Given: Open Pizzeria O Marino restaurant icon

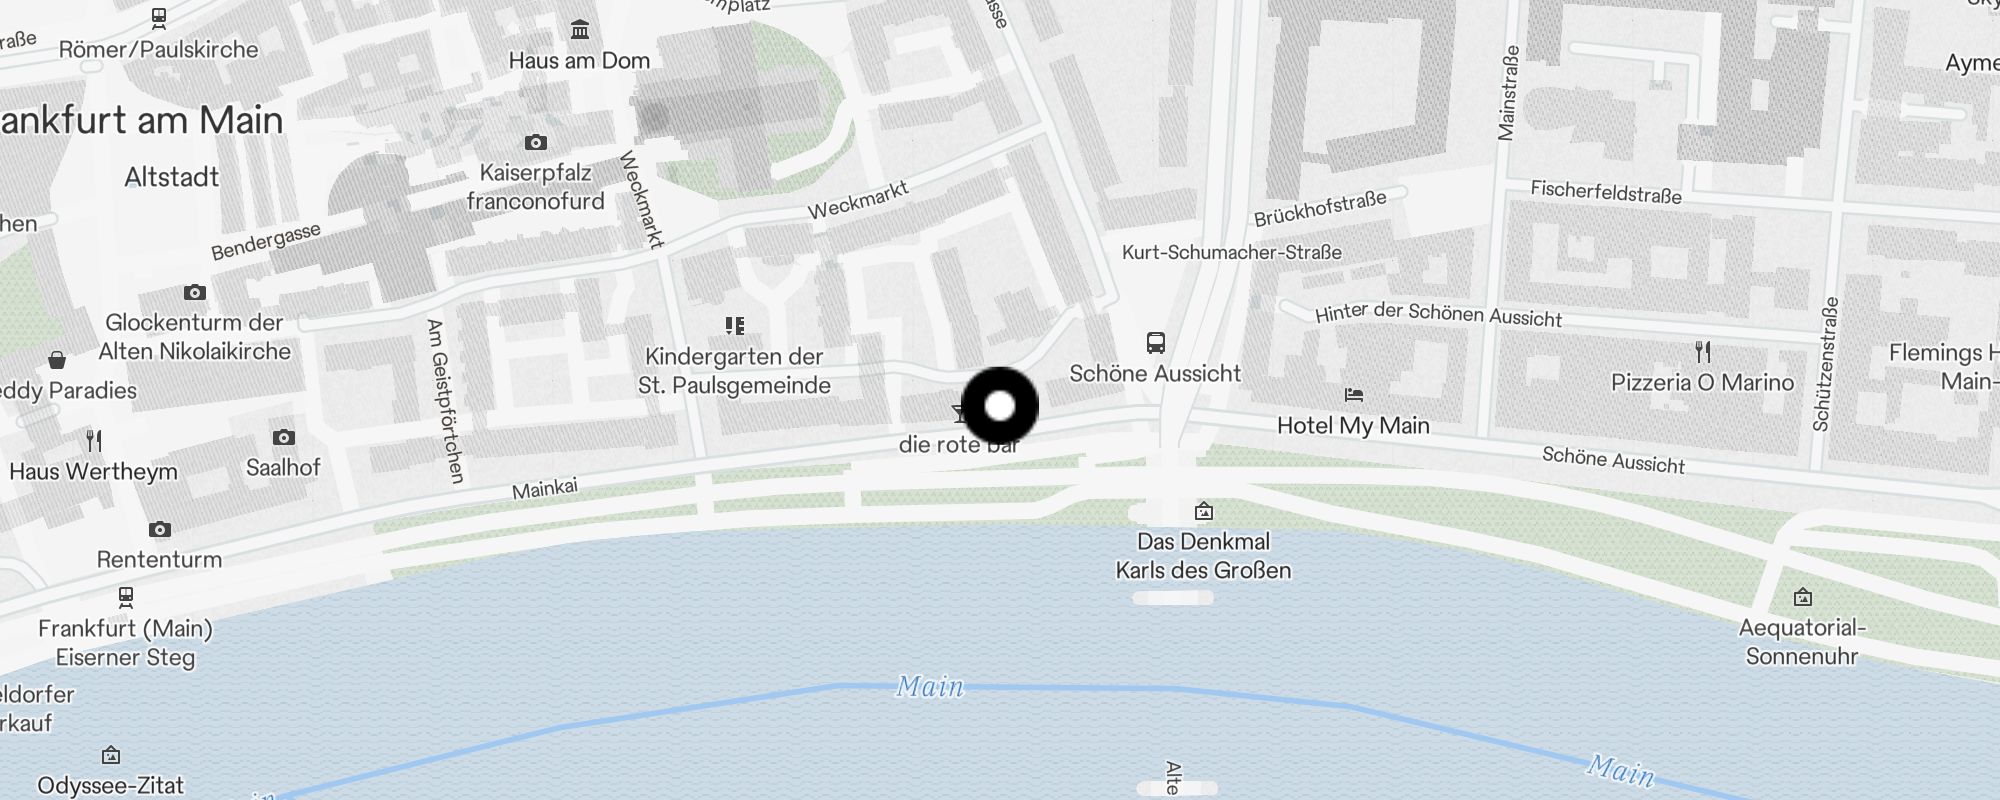Looking at the screenshot, I should (1703, 352).
